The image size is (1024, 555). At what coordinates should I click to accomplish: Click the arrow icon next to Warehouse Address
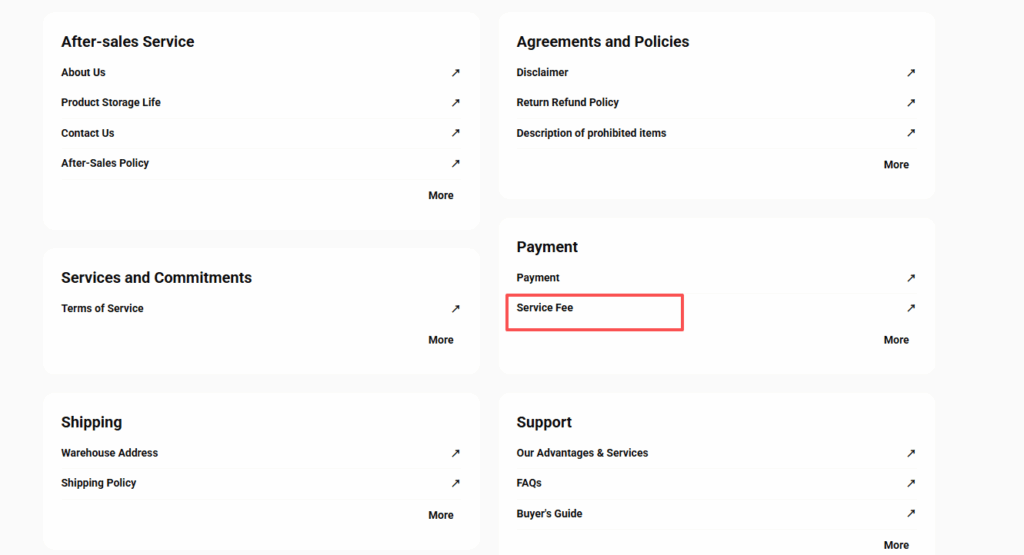455,453
